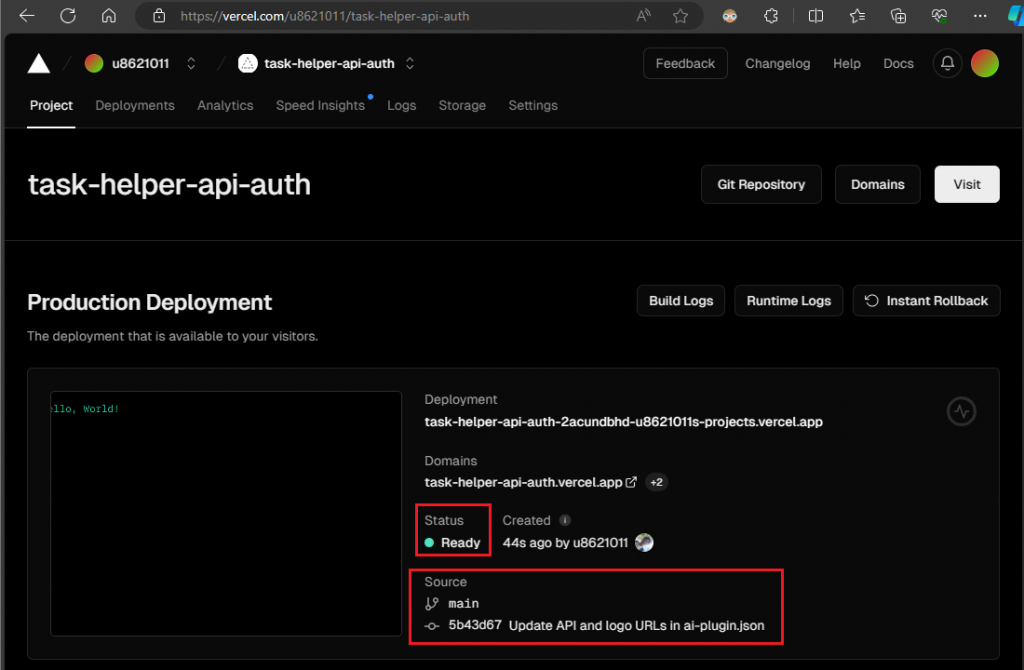Click the task-helper-api-auth project icon
This screenshot has width=1024, height=670.
(248, 63)
